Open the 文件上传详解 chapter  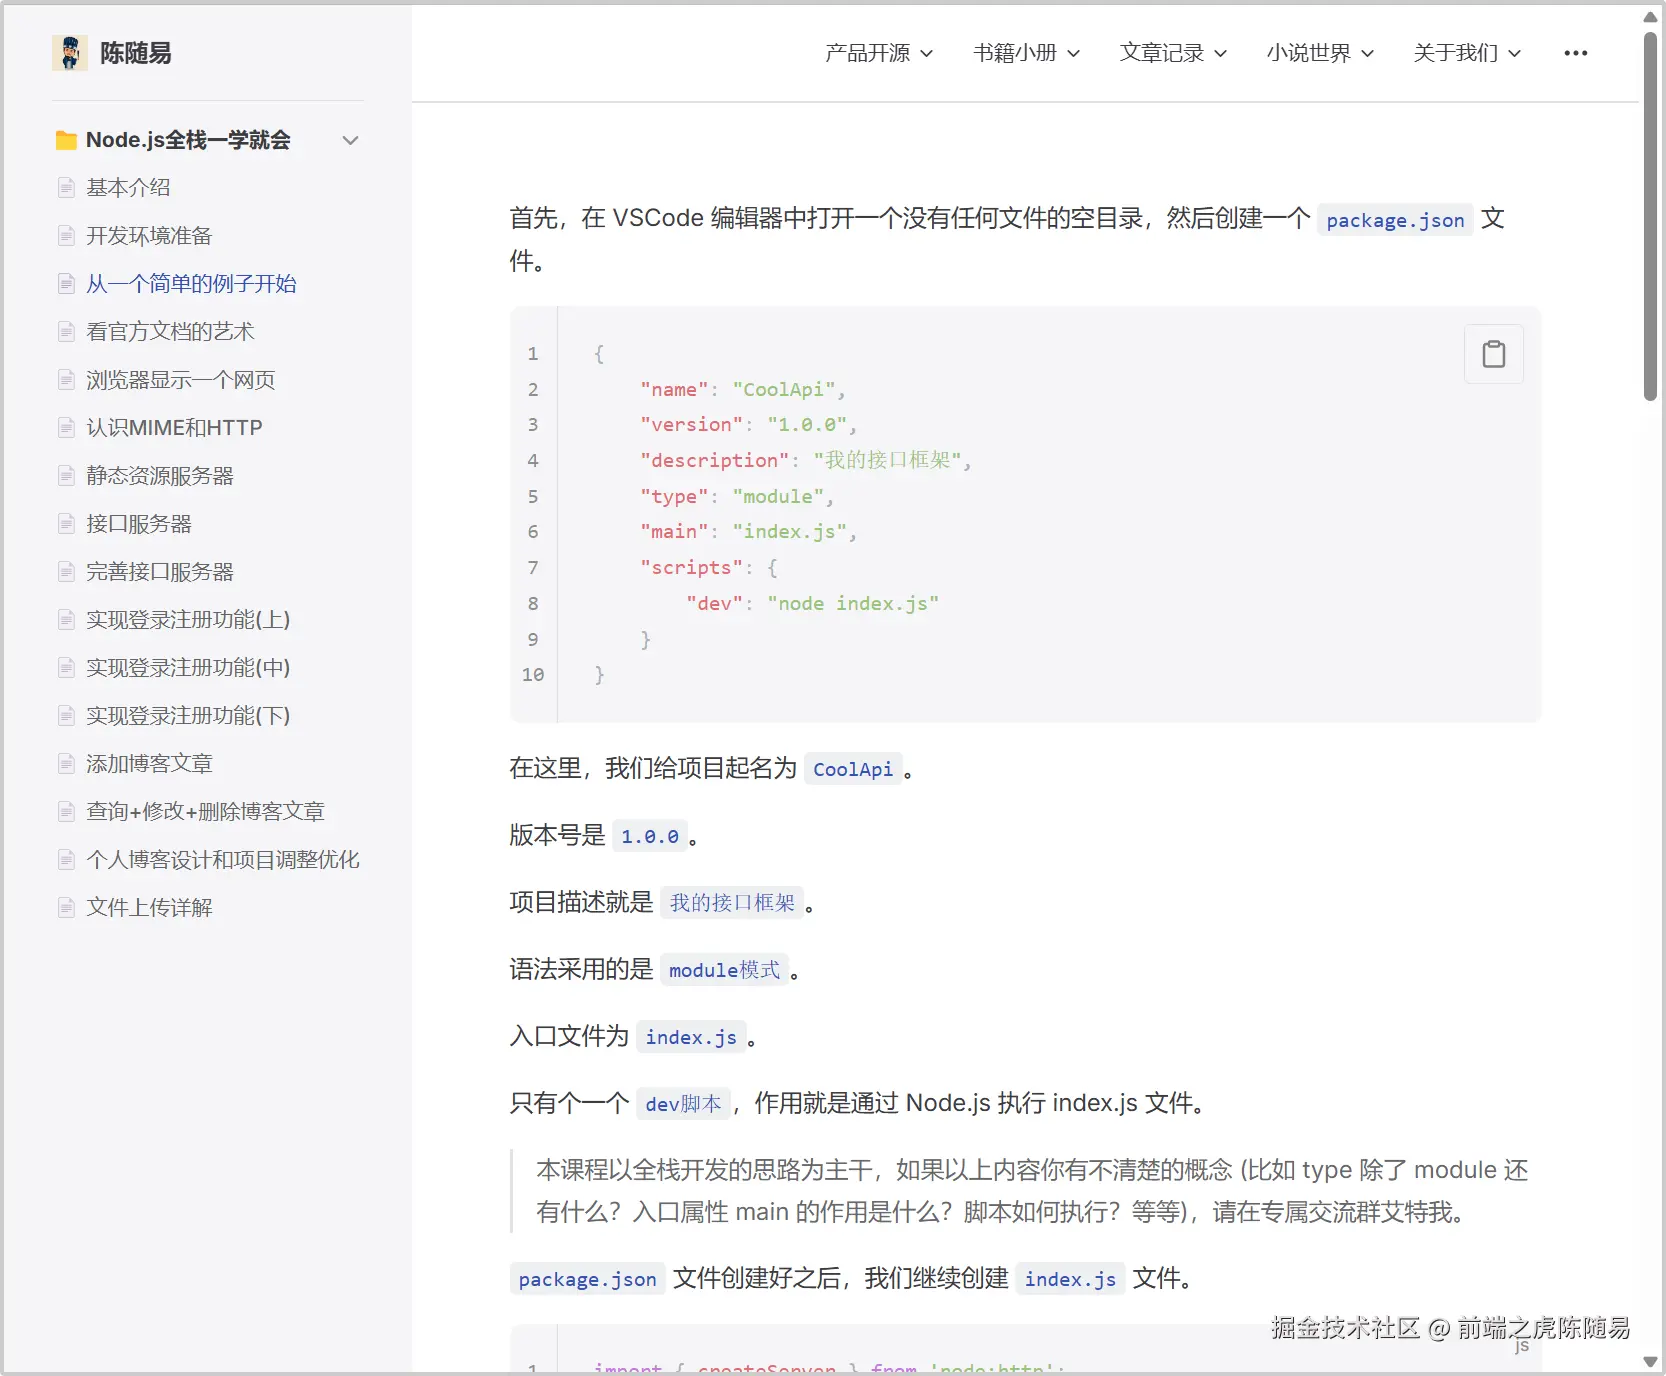(149, 908)
